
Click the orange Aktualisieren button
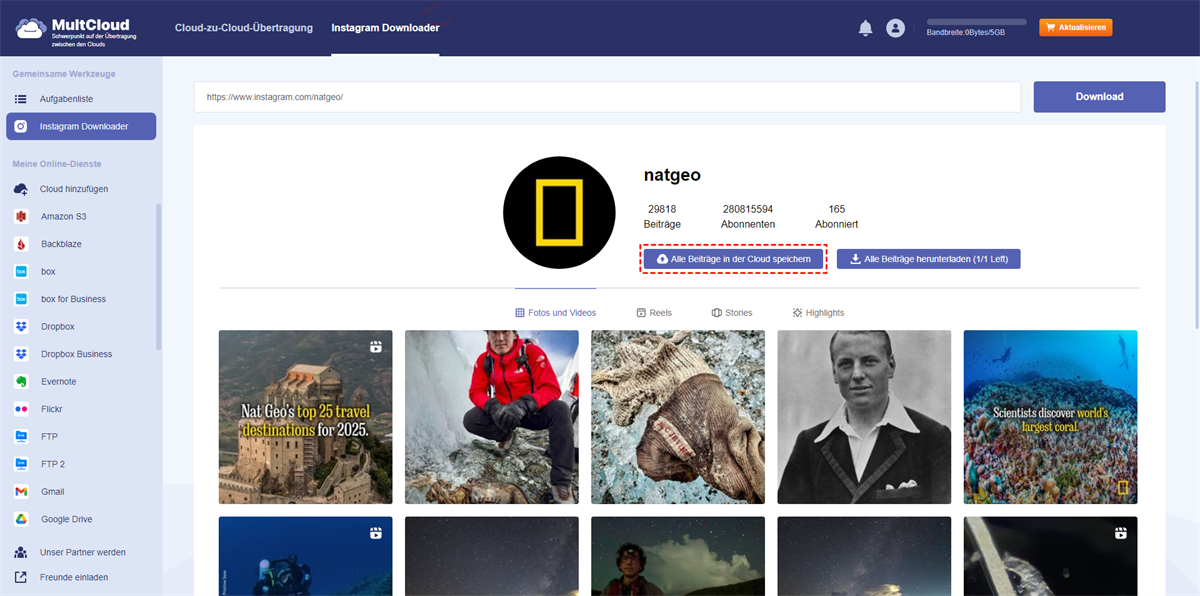(x=1075, y=28)
